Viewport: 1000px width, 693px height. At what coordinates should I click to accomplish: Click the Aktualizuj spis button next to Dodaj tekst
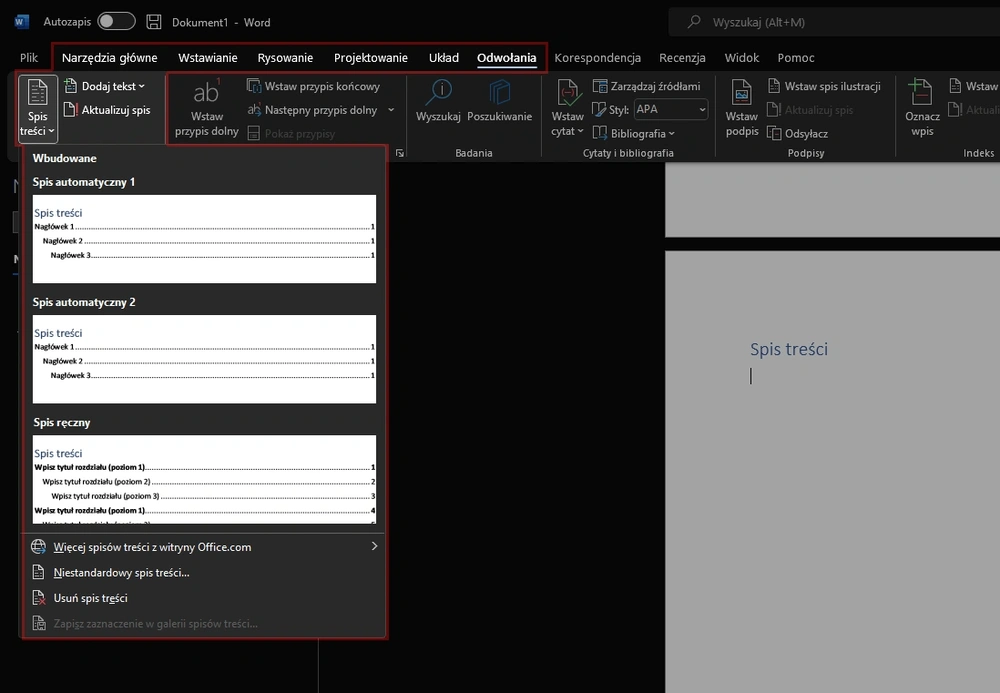coord(107,110)
